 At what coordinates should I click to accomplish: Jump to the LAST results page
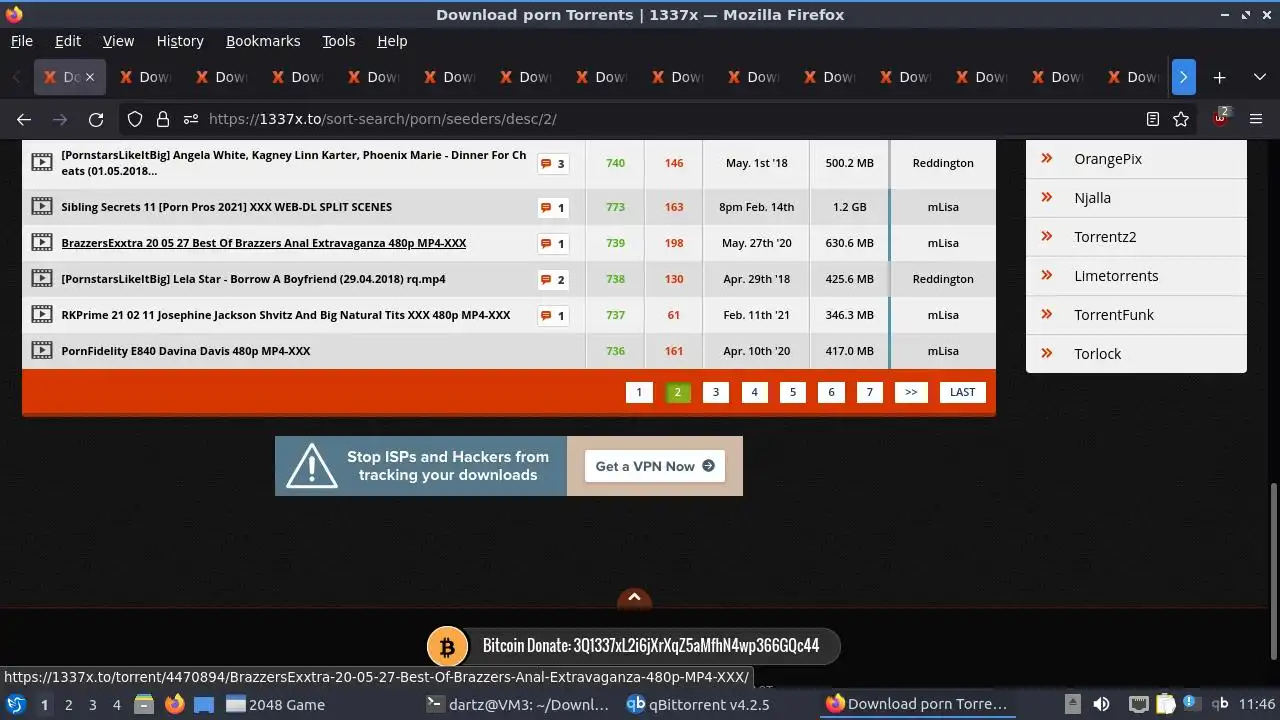click(962, 392)
